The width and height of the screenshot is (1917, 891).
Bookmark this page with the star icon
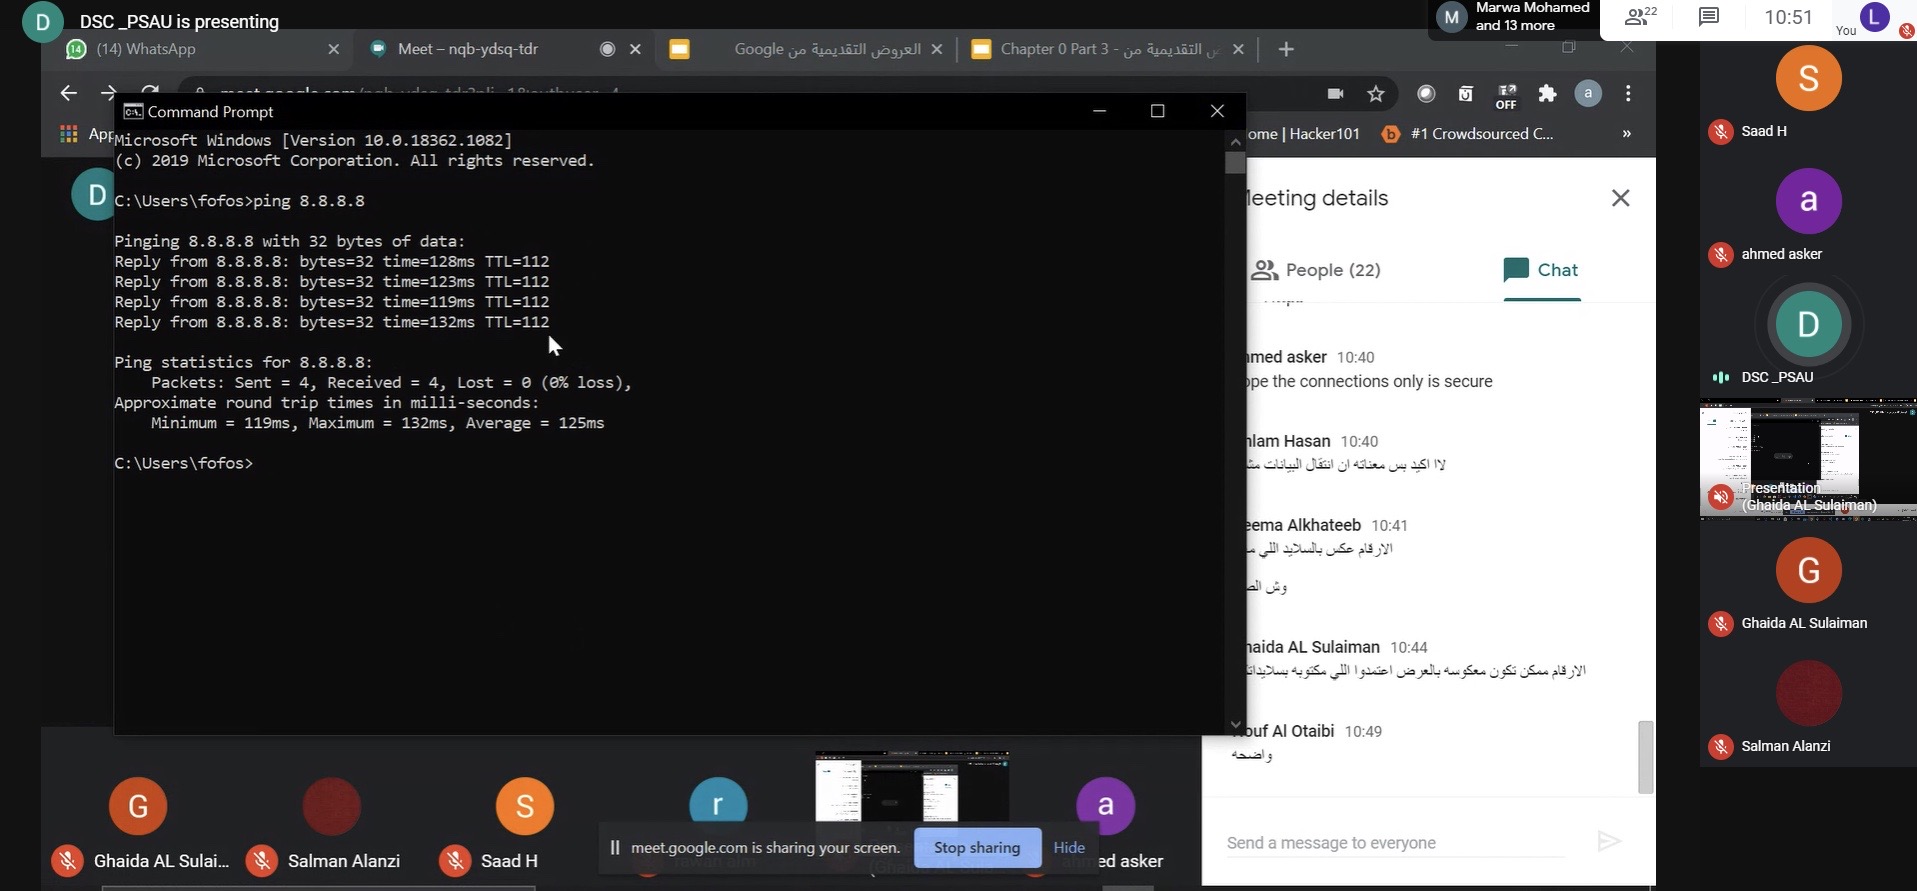(1376, 94)
